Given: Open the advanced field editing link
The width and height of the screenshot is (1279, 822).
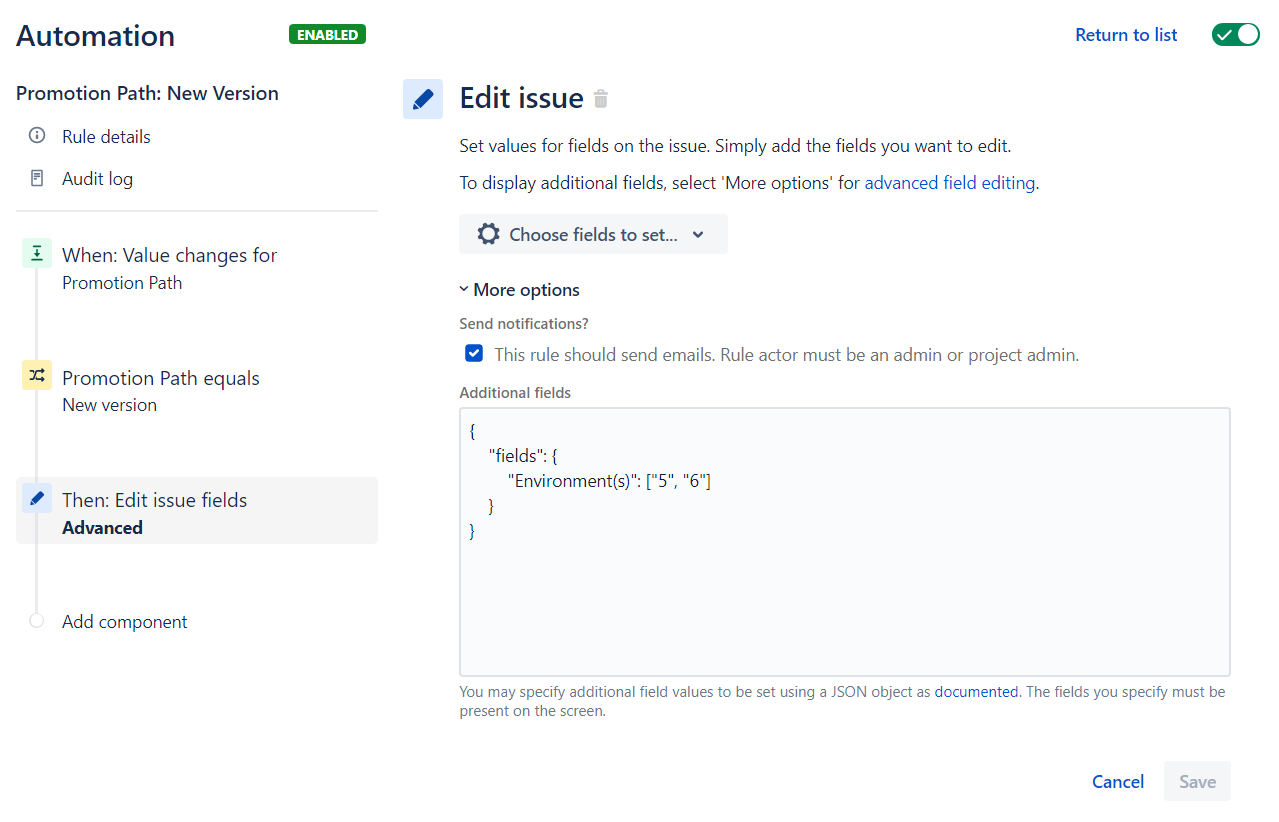Looking at the screenshot, I should [x=949, y=183].
